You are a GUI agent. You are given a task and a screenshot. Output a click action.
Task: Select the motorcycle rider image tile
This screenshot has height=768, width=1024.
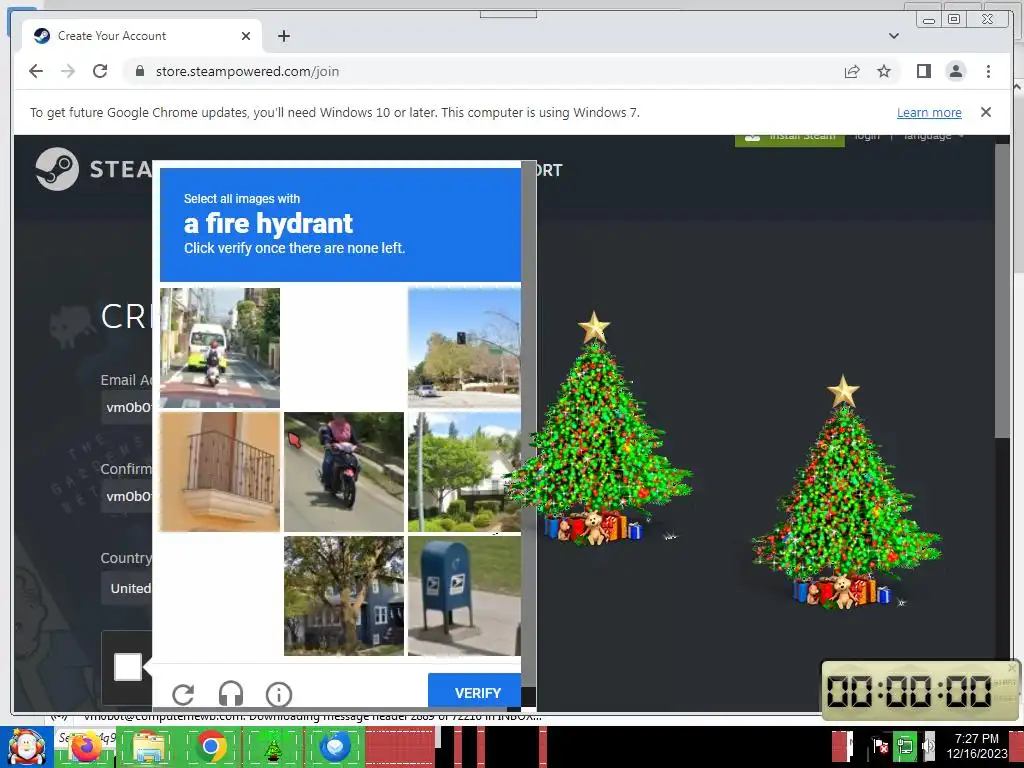pyautogui.click(x=344, y=472)
